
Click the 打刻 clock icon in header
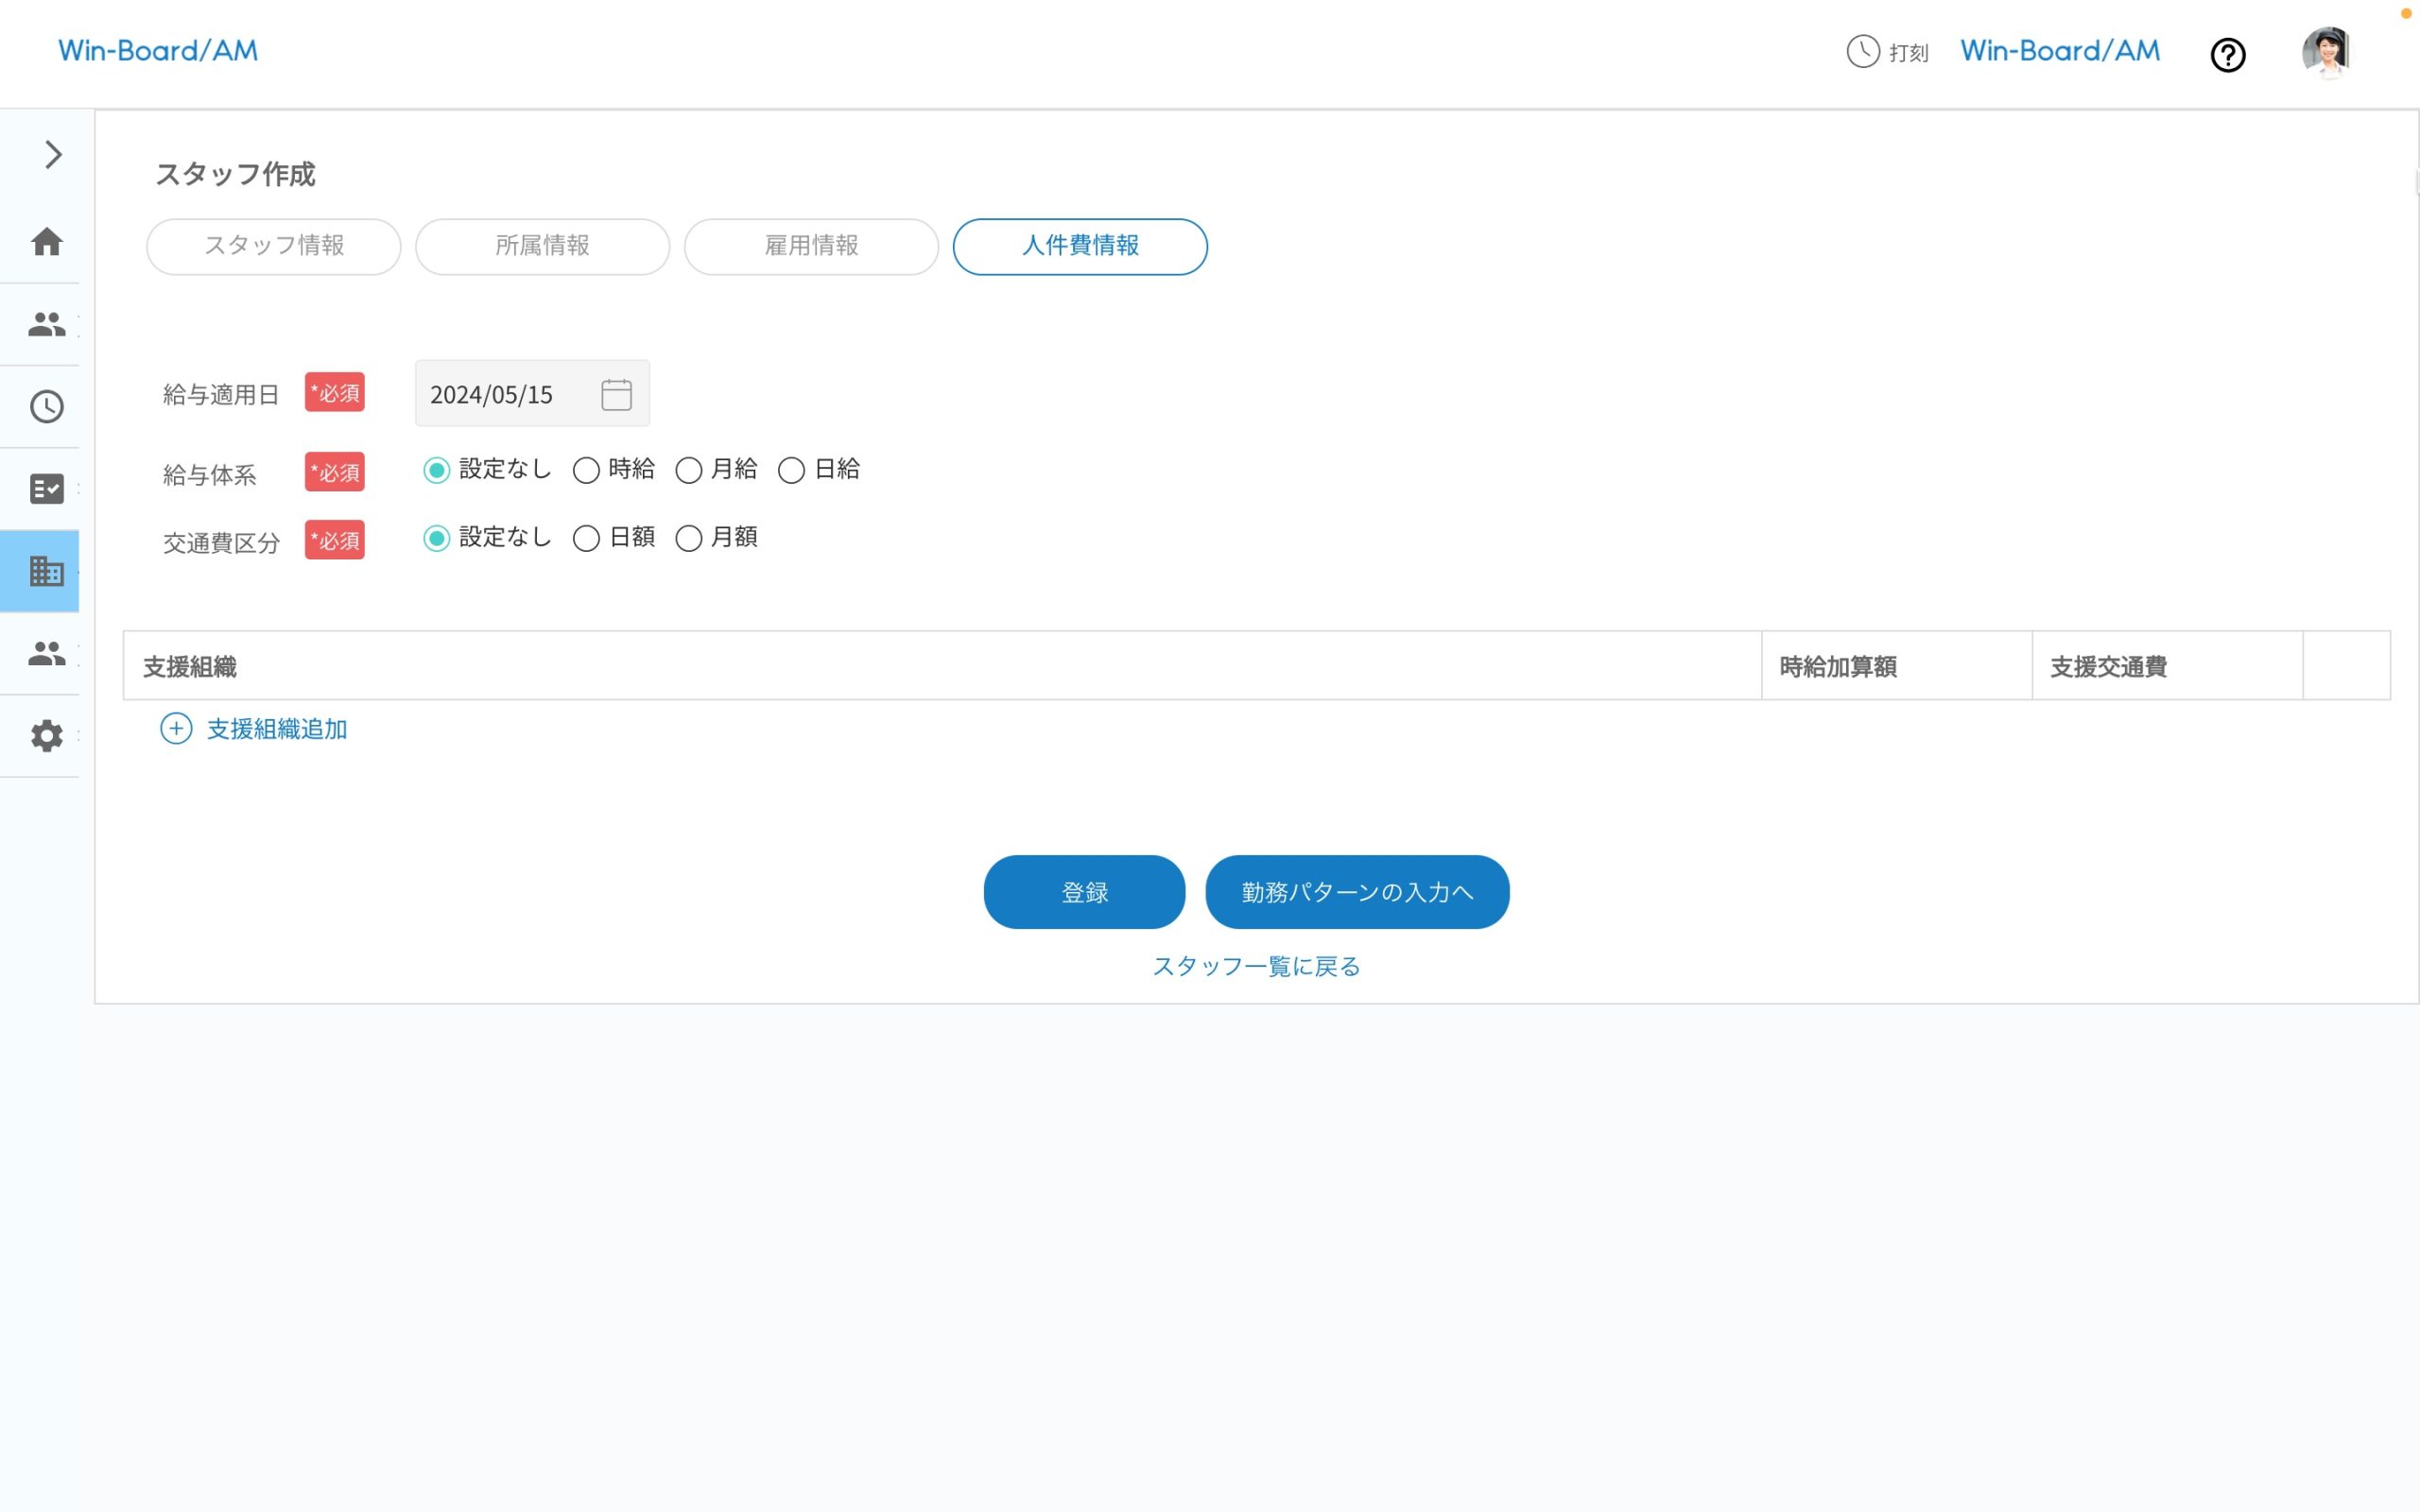[1862, 51]
